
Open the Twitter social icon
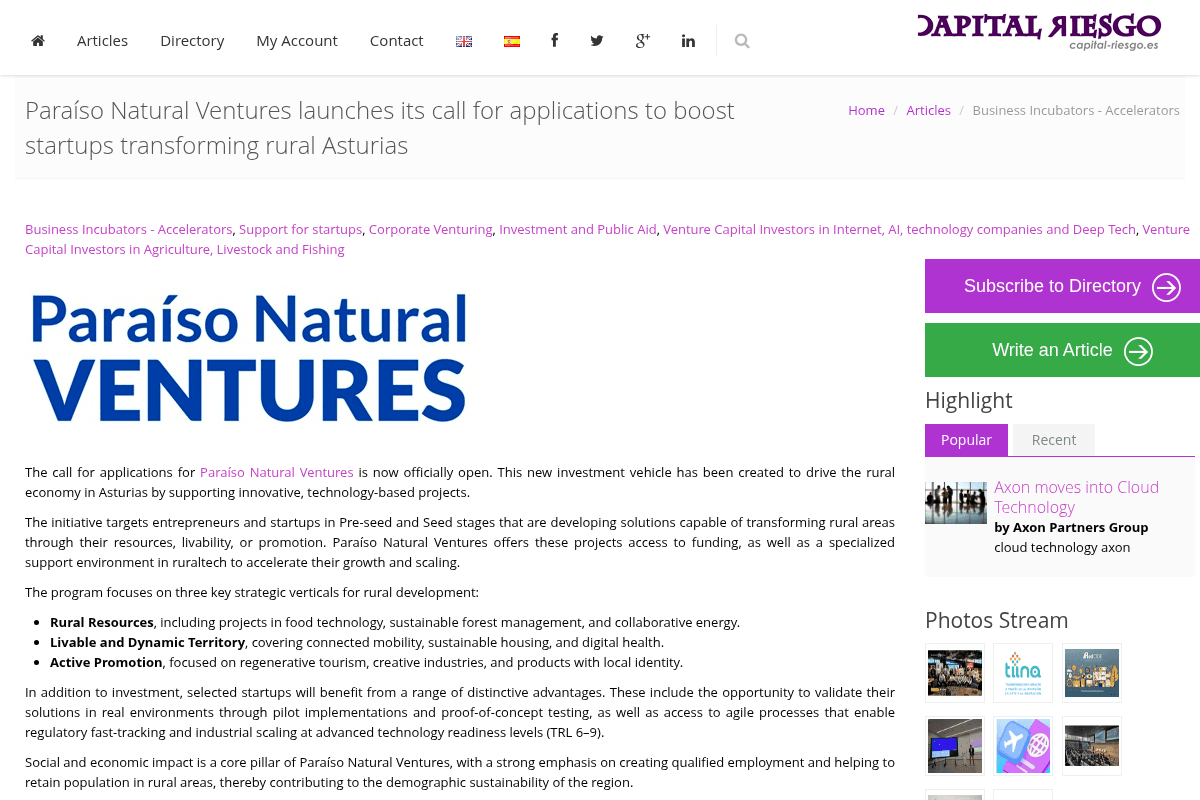tap(597, 40)
